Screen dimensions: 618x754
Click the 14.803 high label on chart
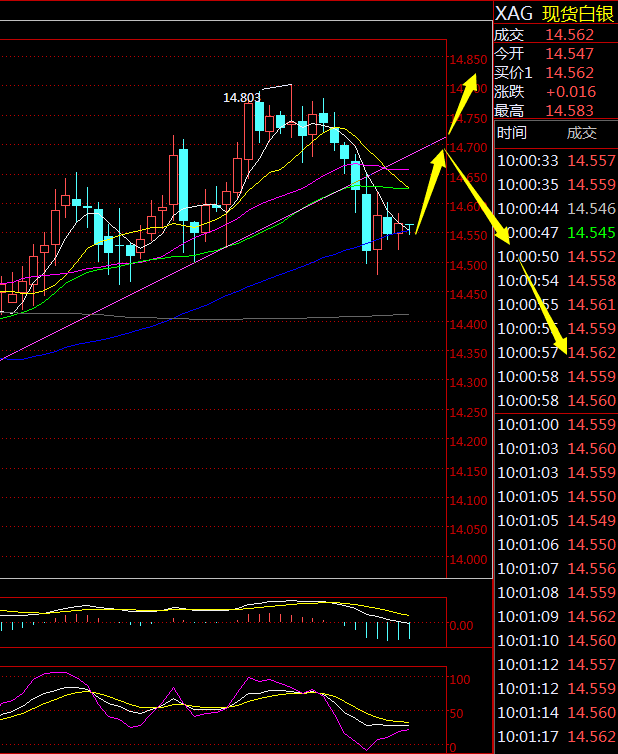tap(242, 98)
